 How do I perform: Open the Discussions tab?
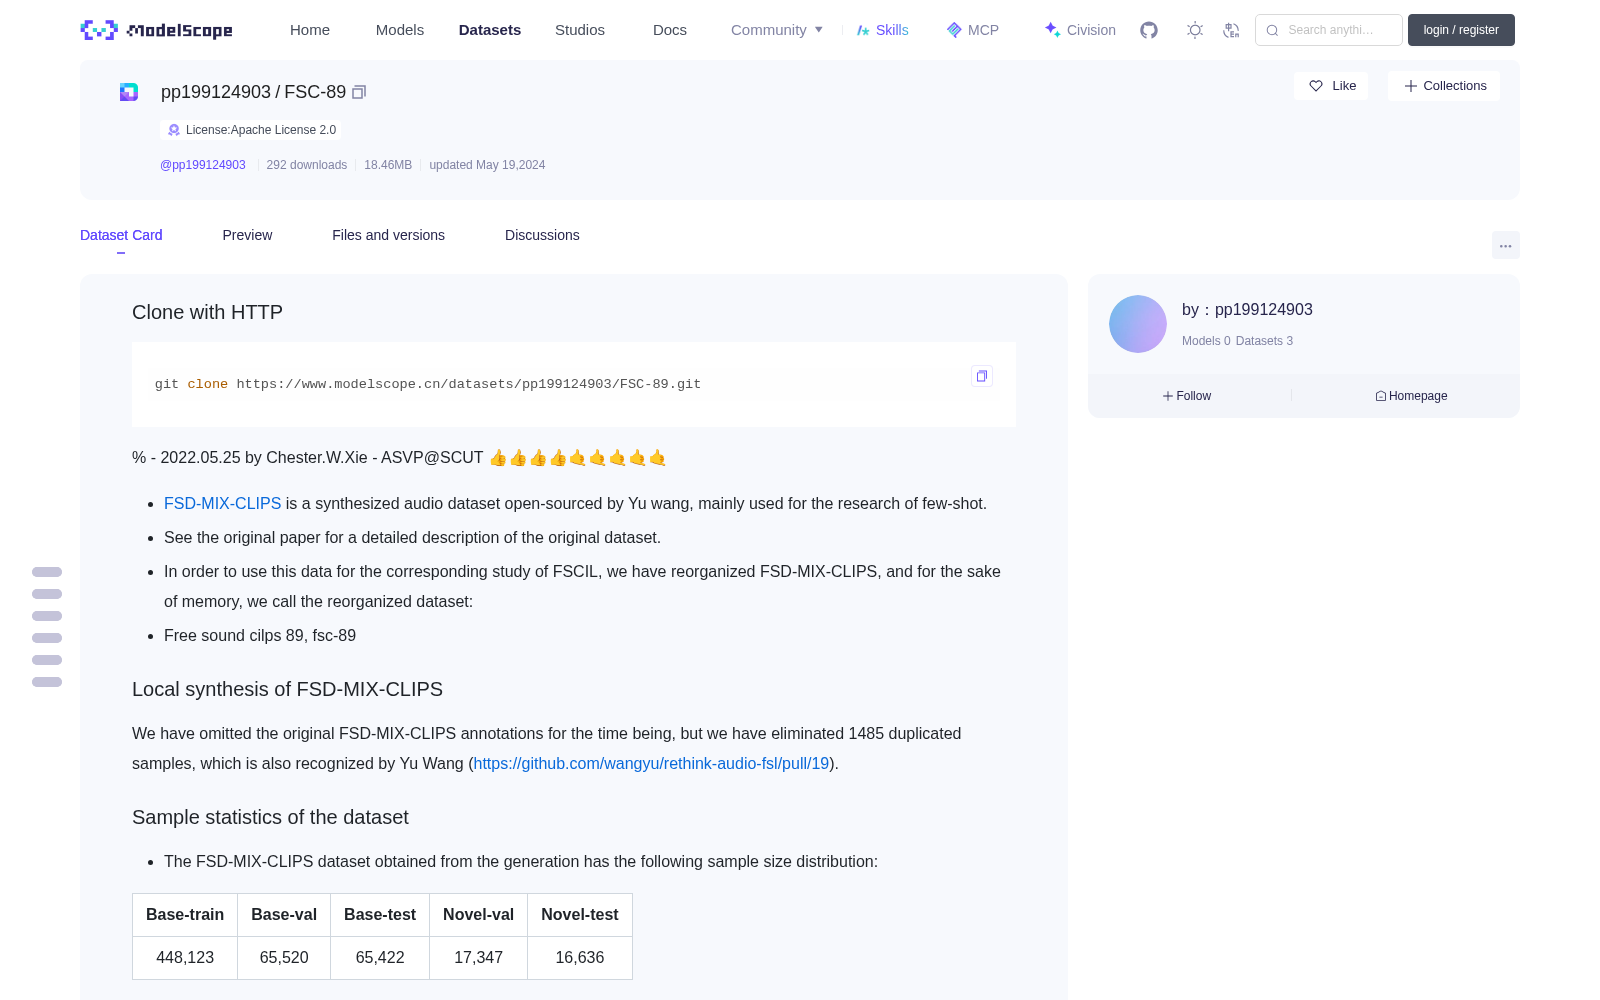pyautogui.click(x=542, y=235)
